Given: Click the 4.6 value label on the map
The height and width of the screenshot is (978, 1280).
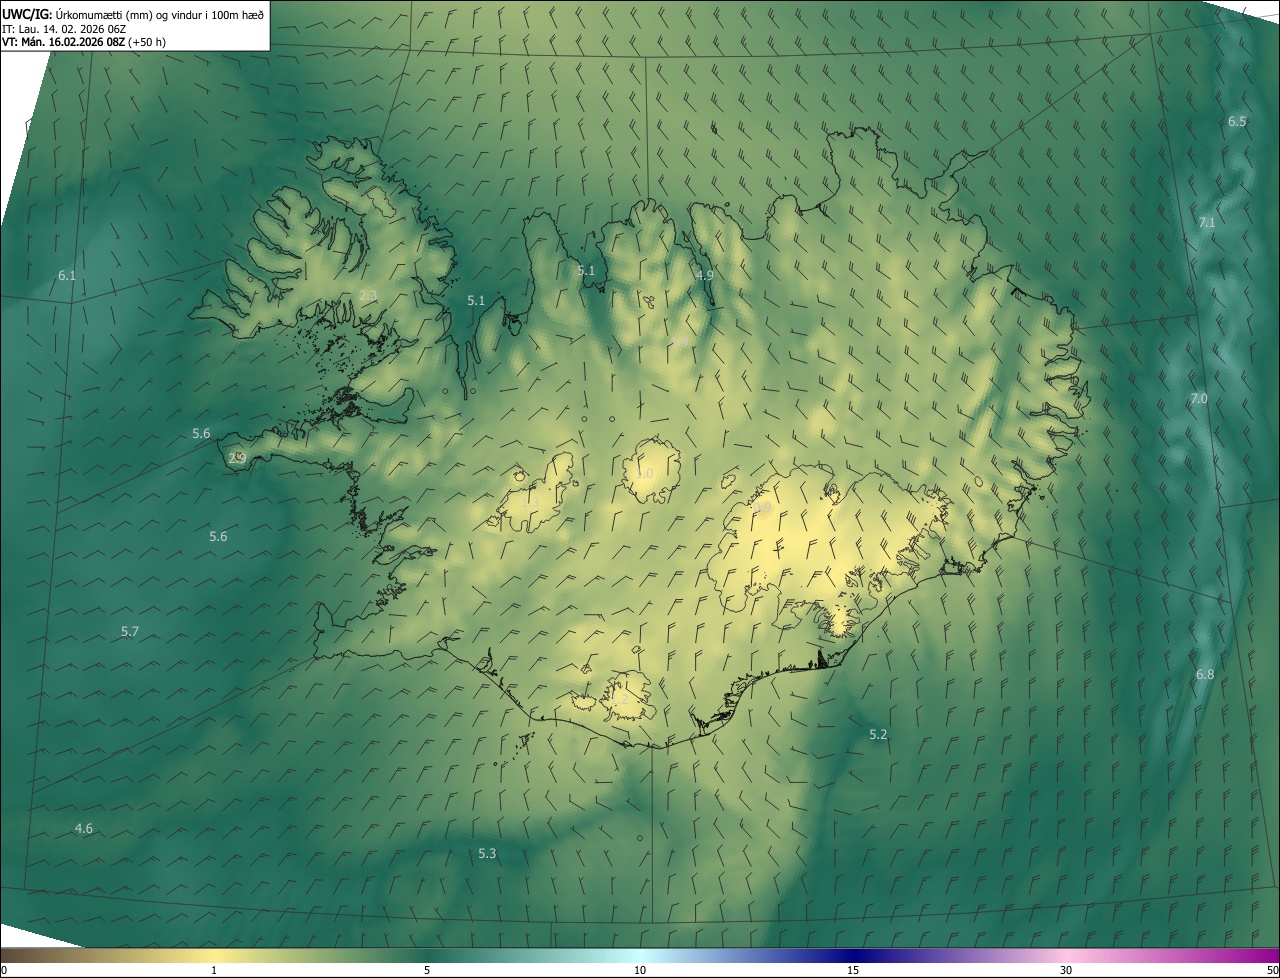Looking at the screenshot, I should (84, 828).
